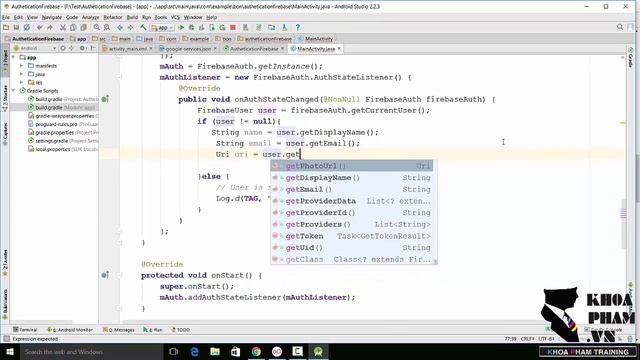
Task: Click the Attach debugger to process icon
Action: pyautogui.click(x=212, y=27)
